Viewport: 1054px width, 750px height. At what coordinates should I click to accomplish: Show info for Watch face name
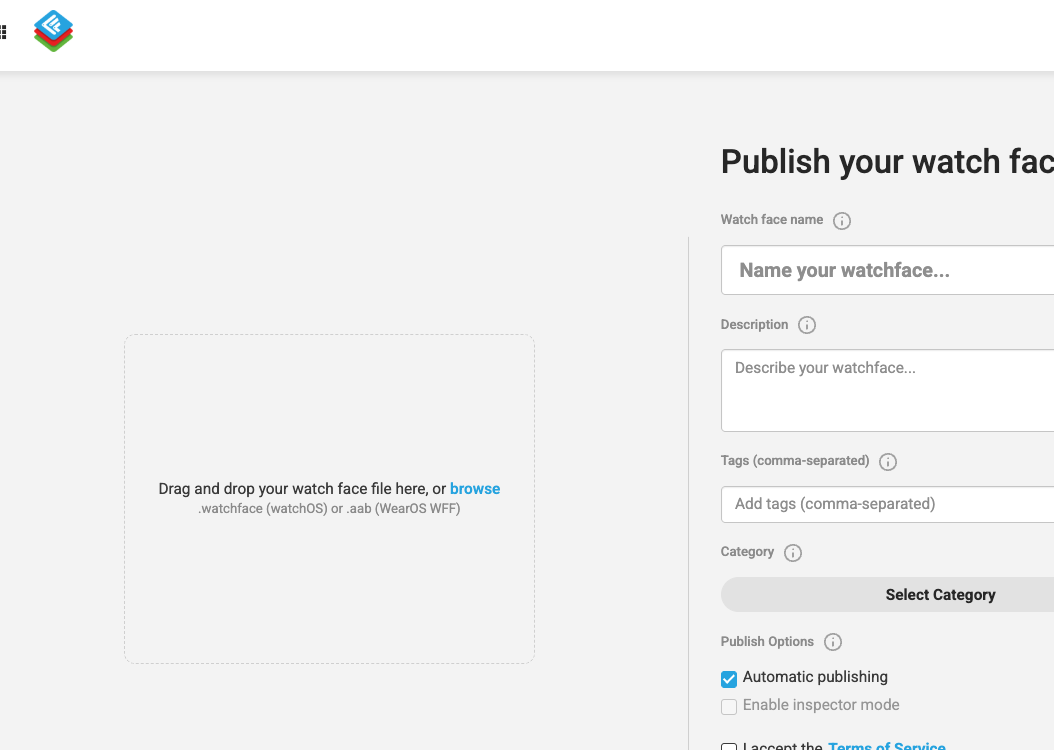842,220
